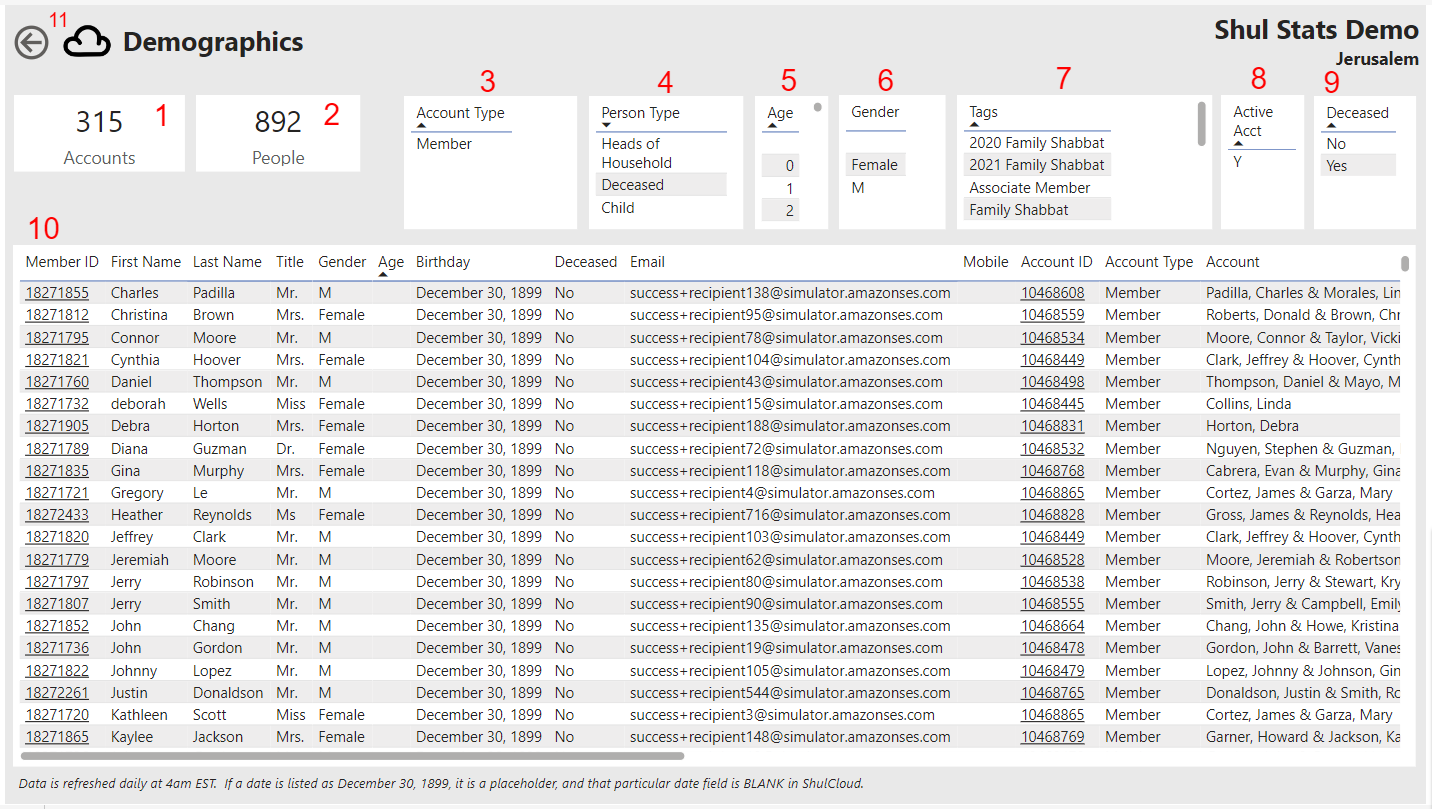The height and width of the screenshot is (809, 1432).
Task: Click the sort arrow on Age column header
Action: point(383,272)
